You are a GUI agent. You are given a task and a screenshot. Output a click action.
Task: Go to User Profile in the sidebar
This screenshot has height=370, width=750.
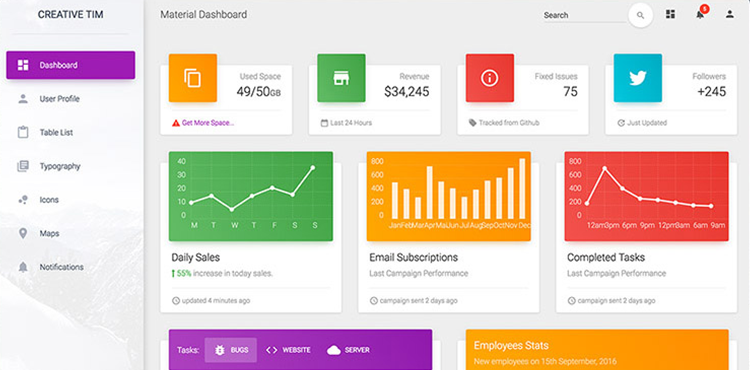[x=71, y=99]
